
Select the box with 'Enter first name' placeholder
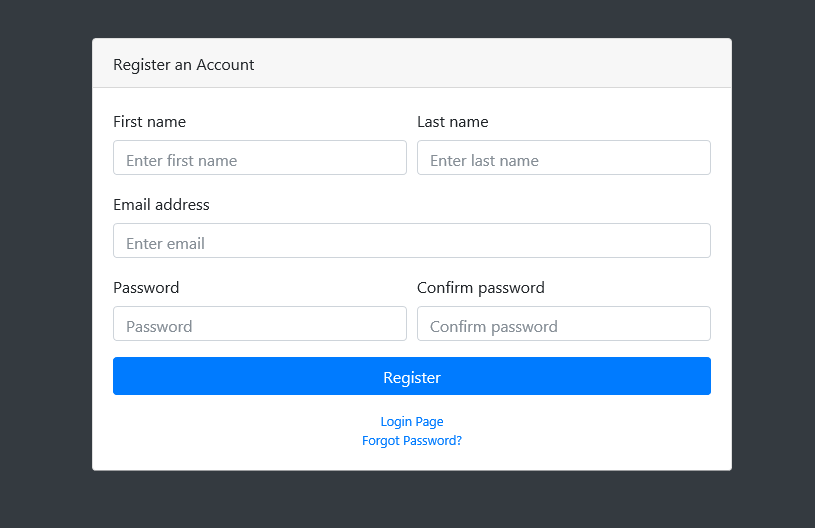point(260,157)
